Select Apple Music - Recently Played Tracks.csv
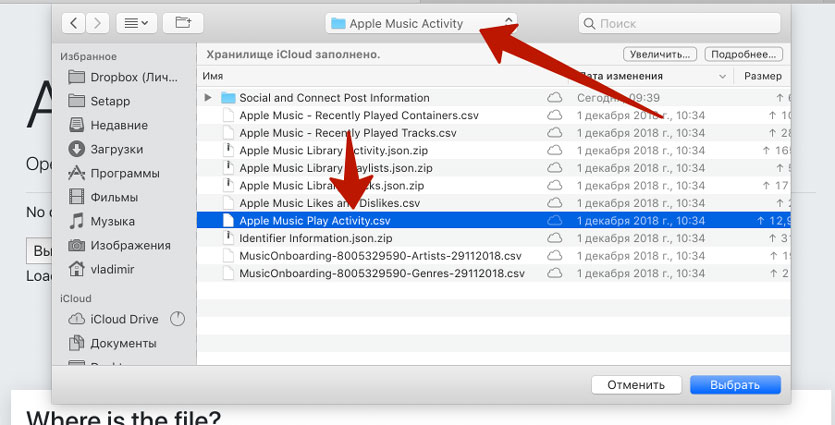This screenshot has width=835, height=425. click(x=348, y=133)
